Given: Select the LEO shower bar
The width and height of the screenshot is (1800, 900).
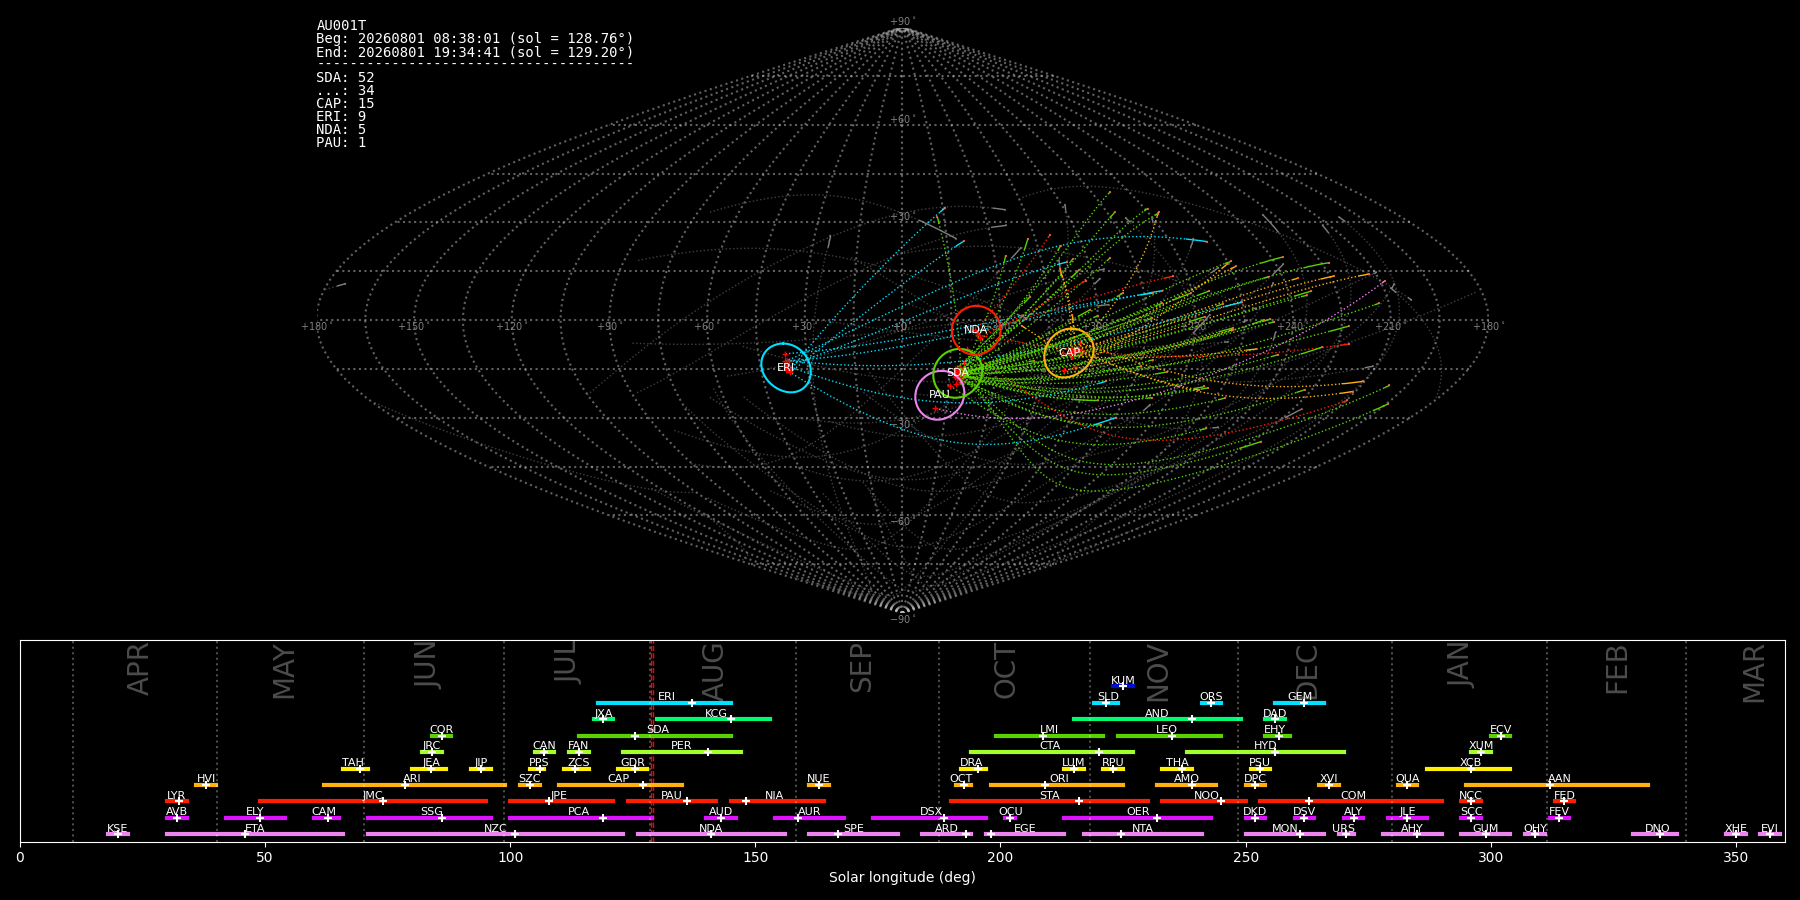Looking at the screenshot, I should pos(1169,736).
